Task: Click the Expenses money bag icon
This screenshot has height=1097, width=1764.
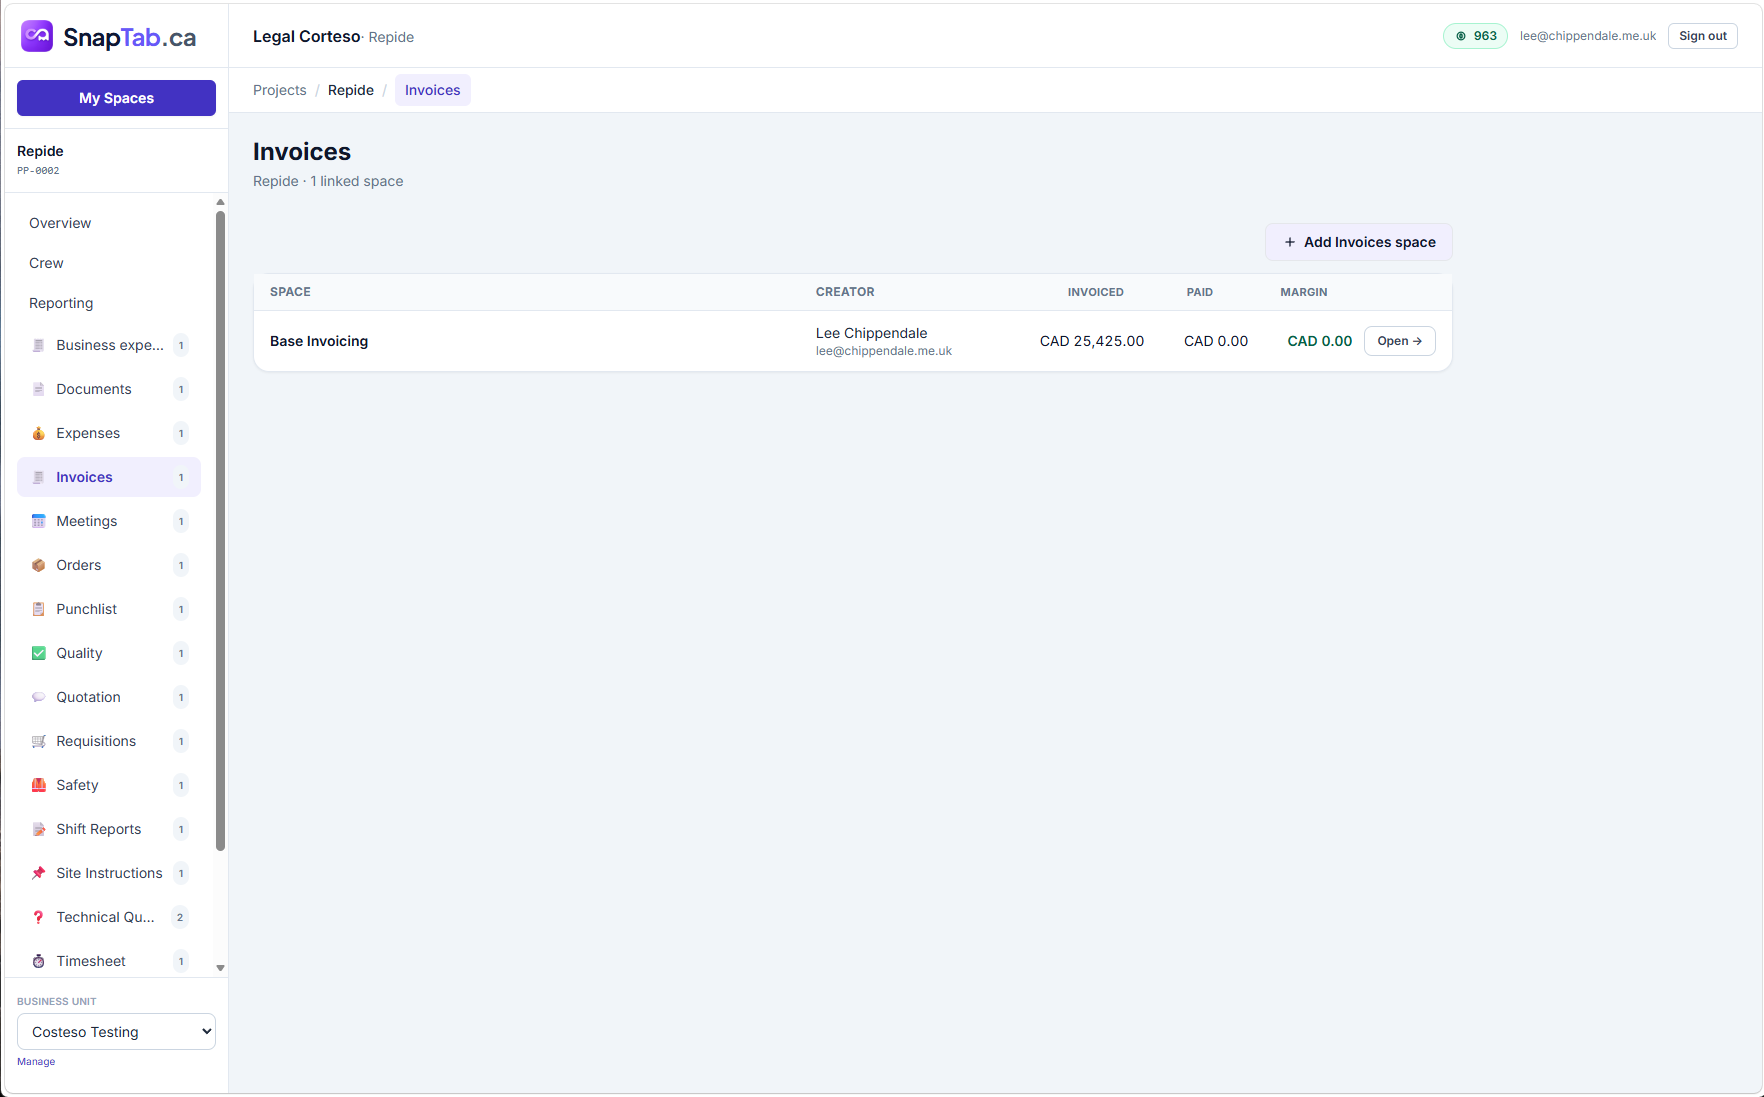Action: (38, 433)
